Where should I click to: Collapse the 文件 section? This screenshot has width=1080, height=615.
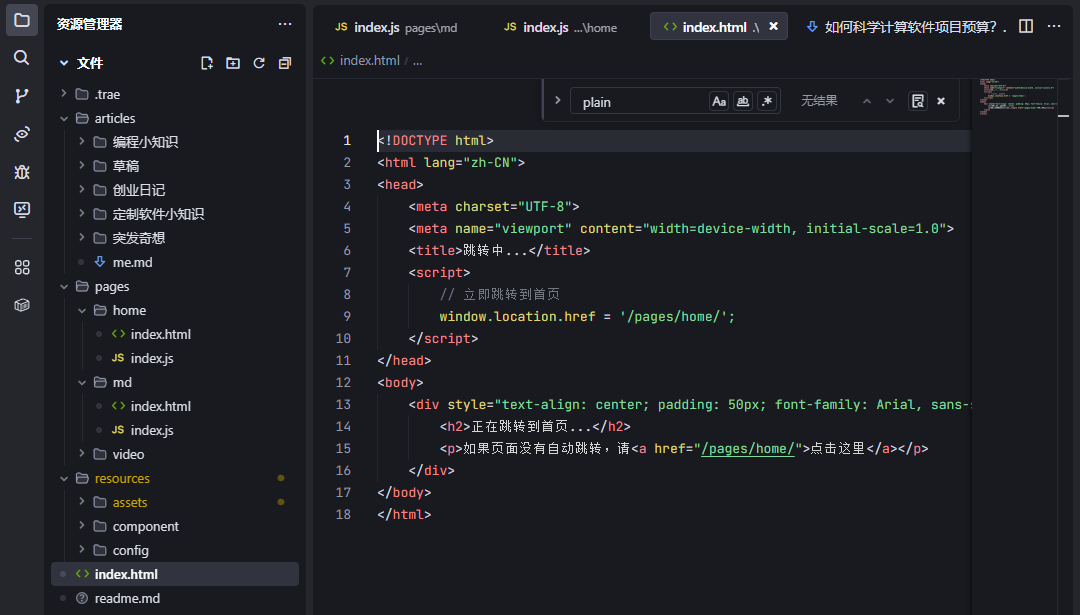64,63
